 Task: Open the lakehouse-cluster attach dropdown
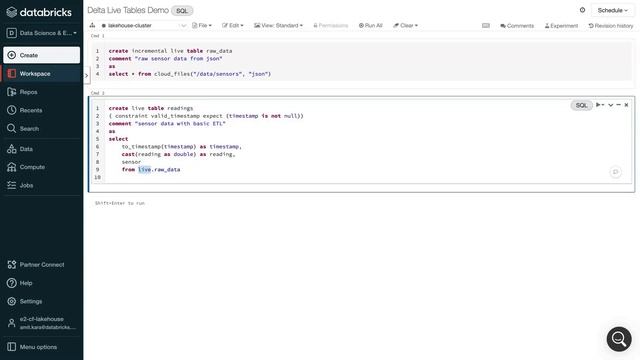(144, 25)
